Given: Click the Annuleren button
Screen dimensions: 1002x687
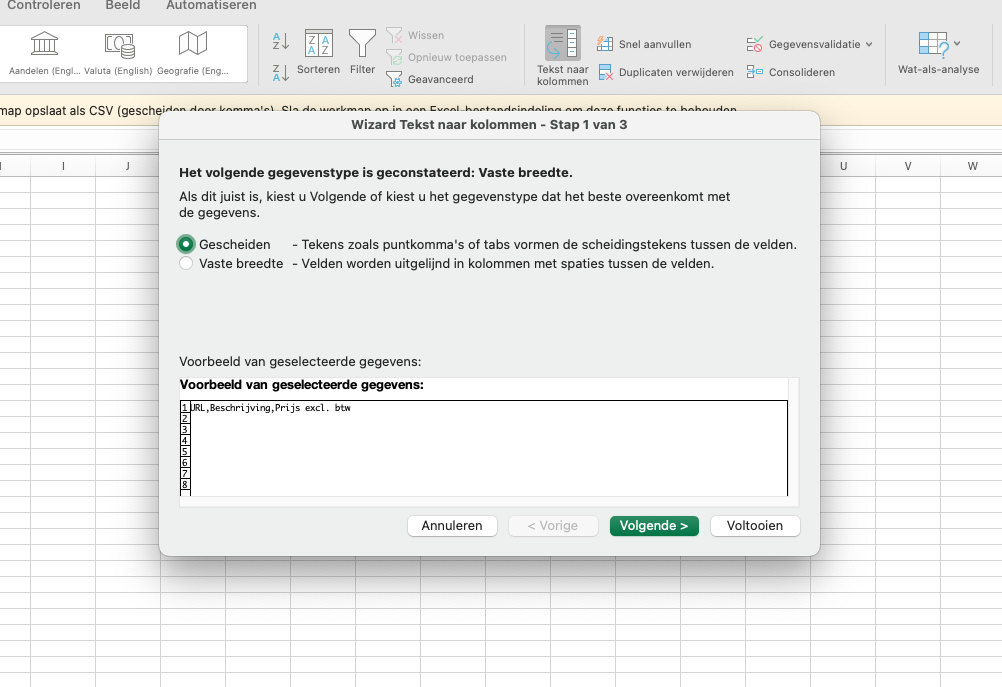Looking at the screenshot, I should (452, 526).
